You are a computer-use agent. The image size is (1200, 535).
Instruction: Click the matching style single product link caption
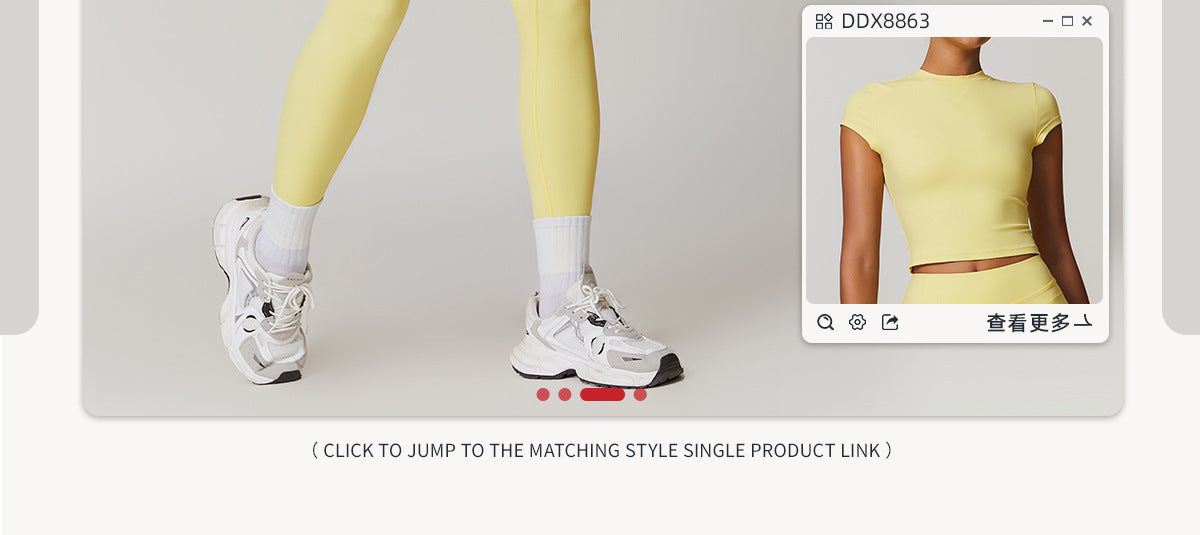point(601,450)
